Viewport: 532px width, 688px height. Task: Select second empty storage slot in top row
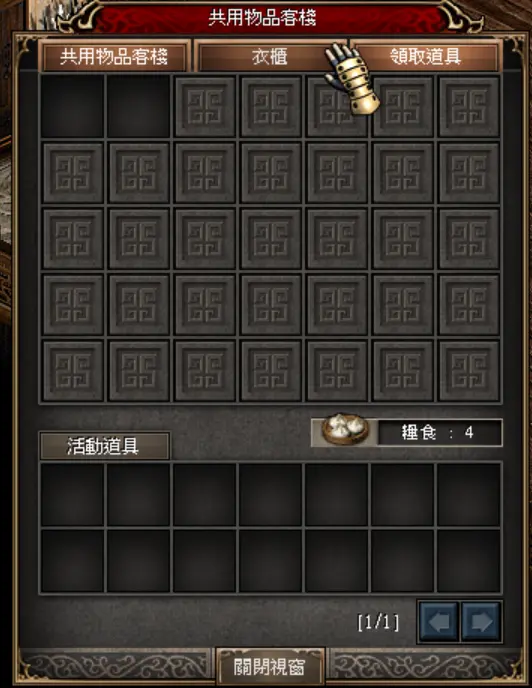138,106
